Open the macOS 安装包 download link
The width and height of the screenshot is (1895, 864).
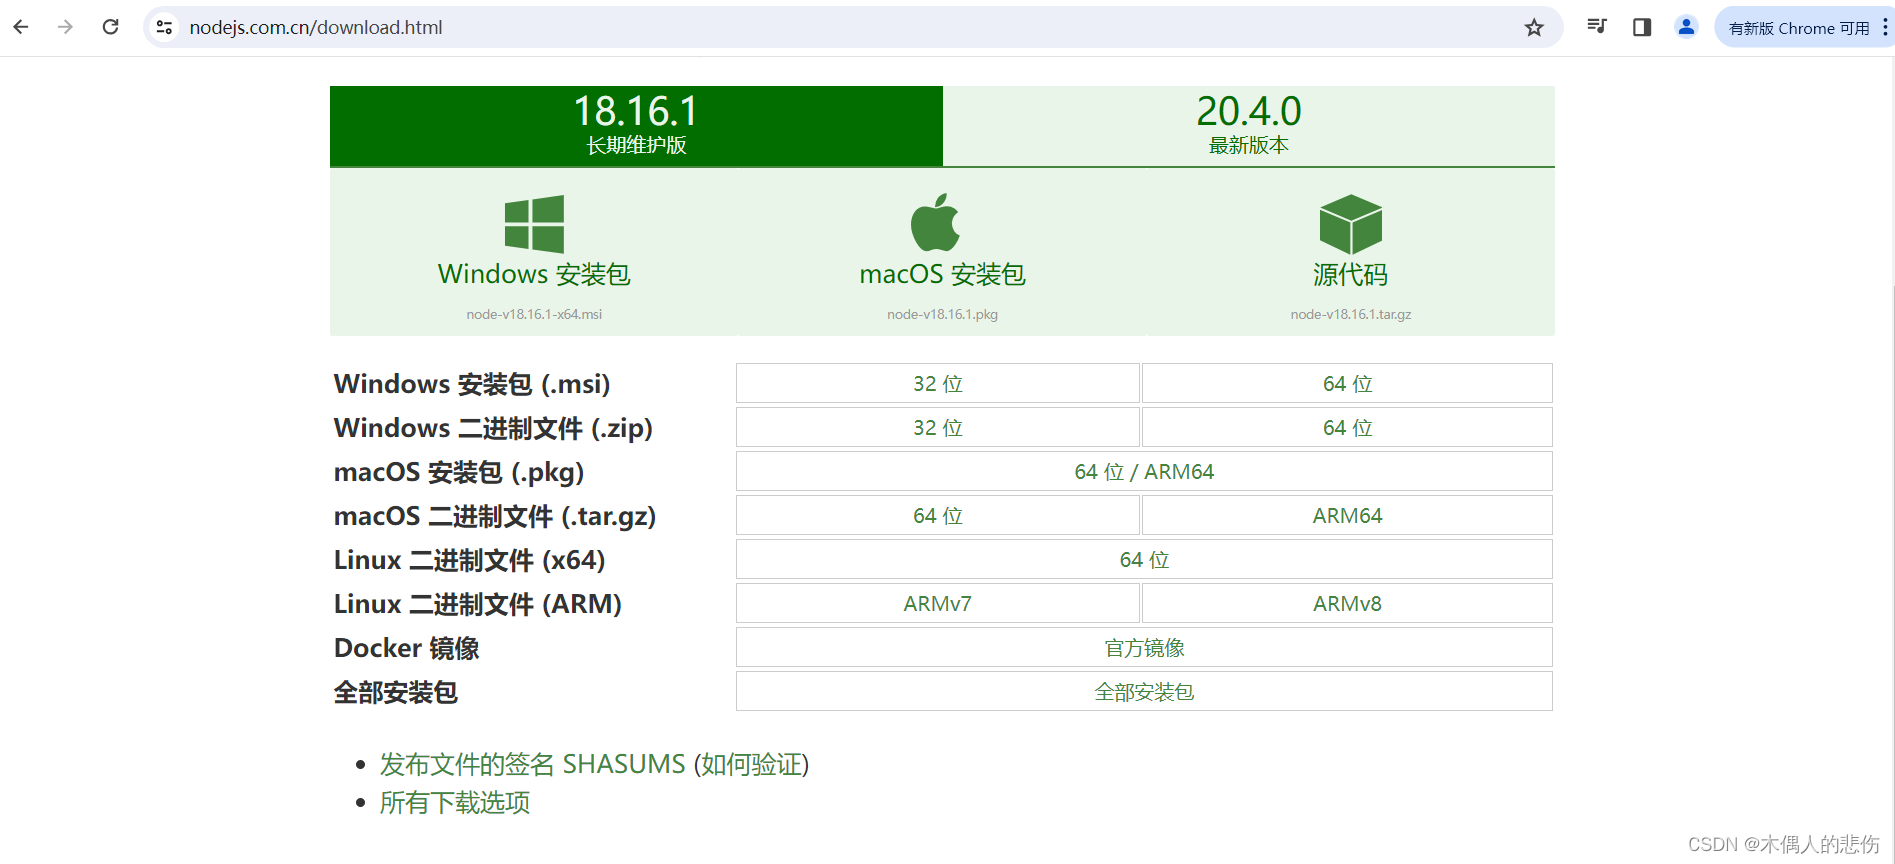pyautogui.click(x=942, y=274)
